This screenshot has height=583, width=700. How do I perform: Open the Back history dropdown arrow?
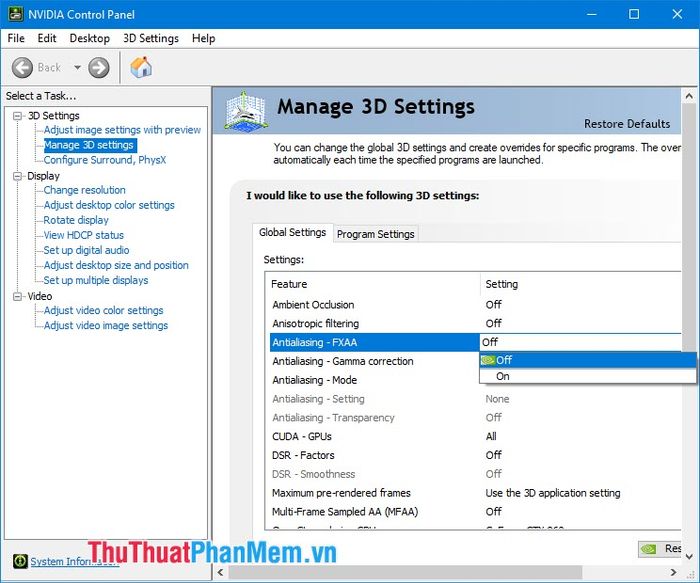point(77,68)
